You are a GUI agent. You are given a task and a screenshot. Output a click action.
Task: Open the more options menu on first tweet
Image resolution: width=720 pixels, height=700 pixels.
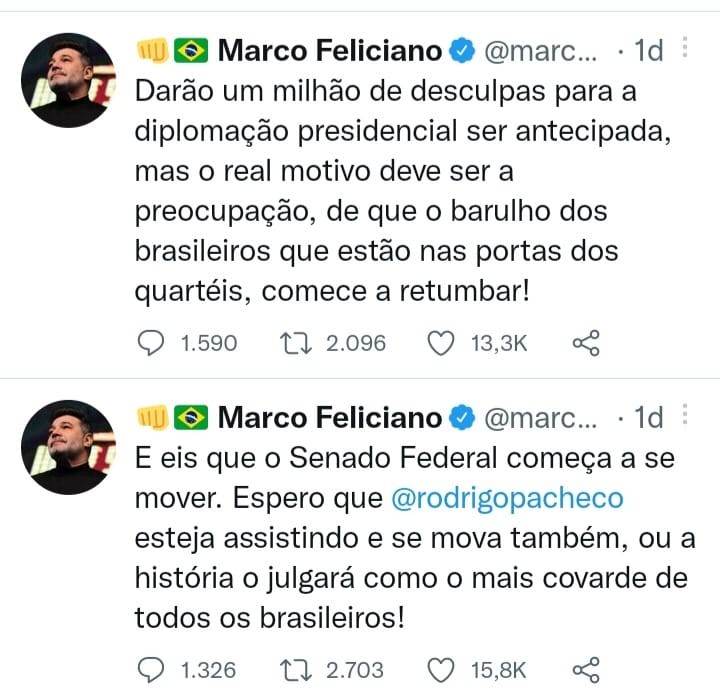[x=685, y=47]
